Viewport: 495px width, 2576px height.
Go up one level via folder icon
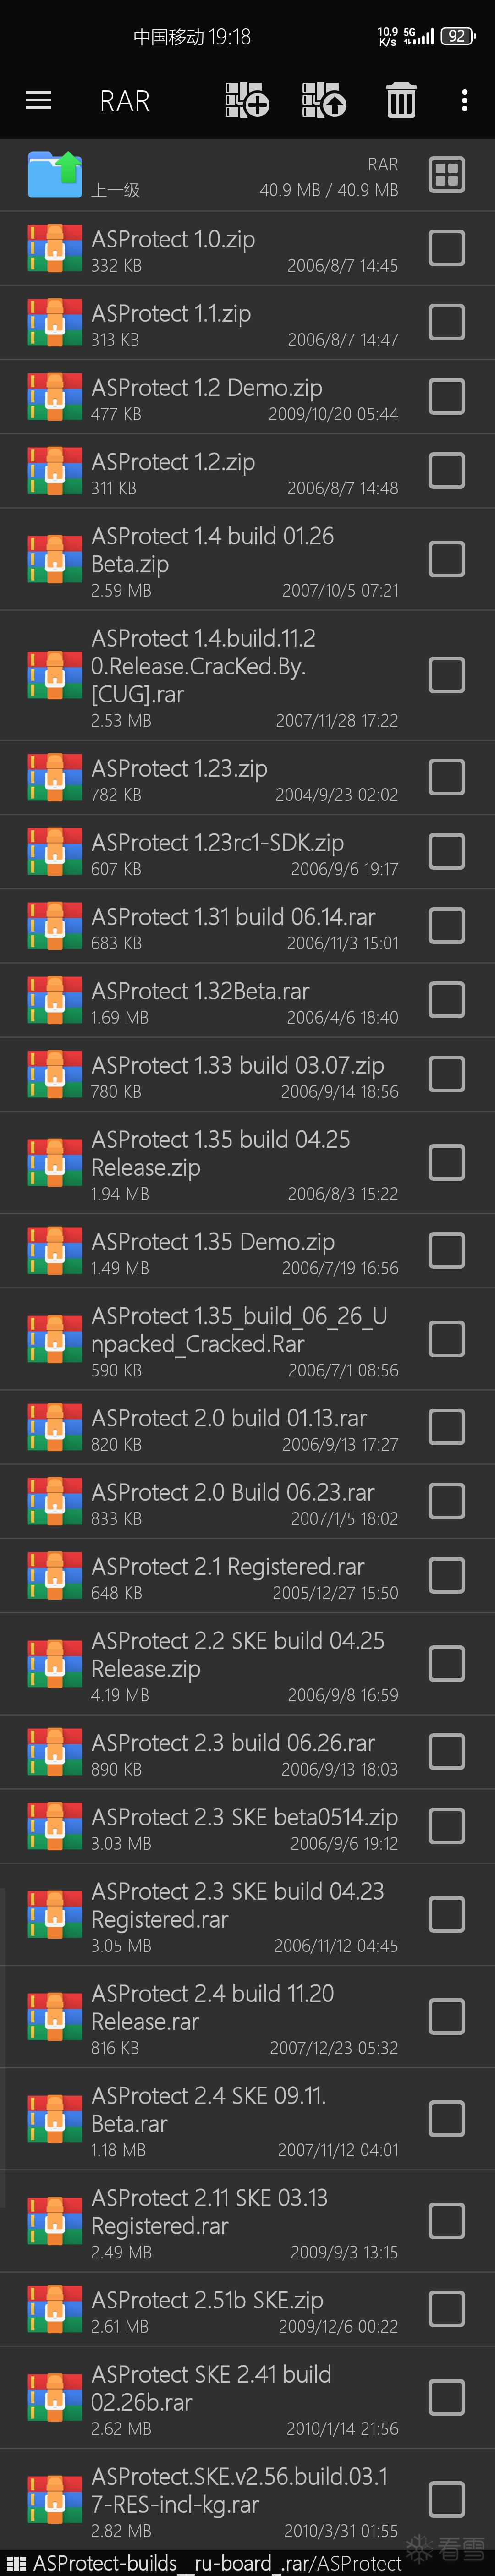coord(54,175)
